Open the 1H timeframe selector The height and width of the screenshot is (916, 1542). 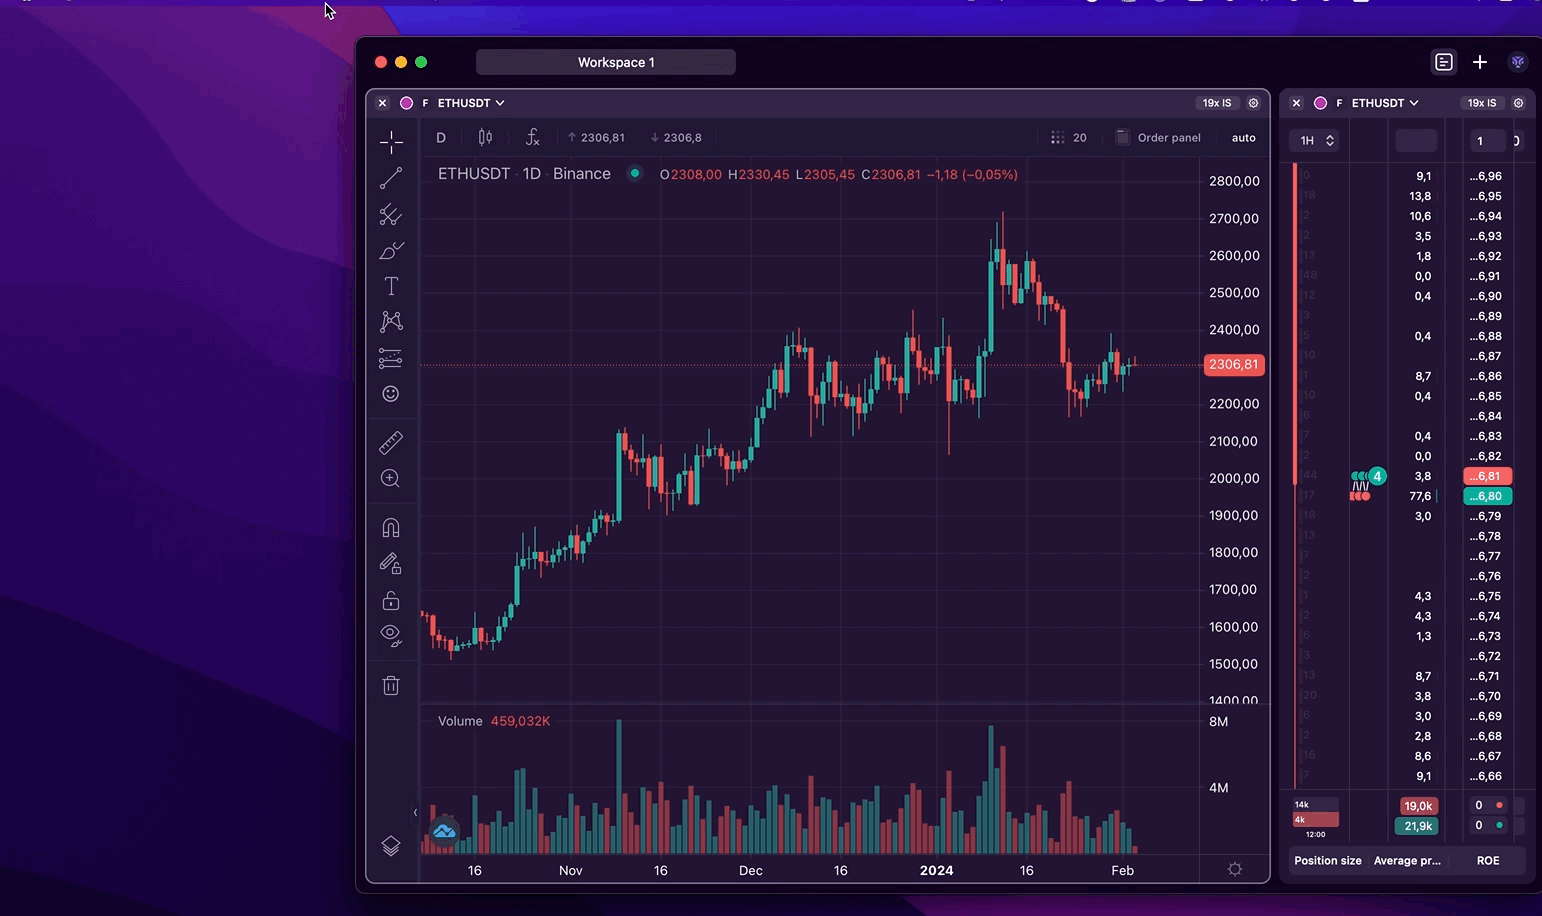(x=1314, y=141)
